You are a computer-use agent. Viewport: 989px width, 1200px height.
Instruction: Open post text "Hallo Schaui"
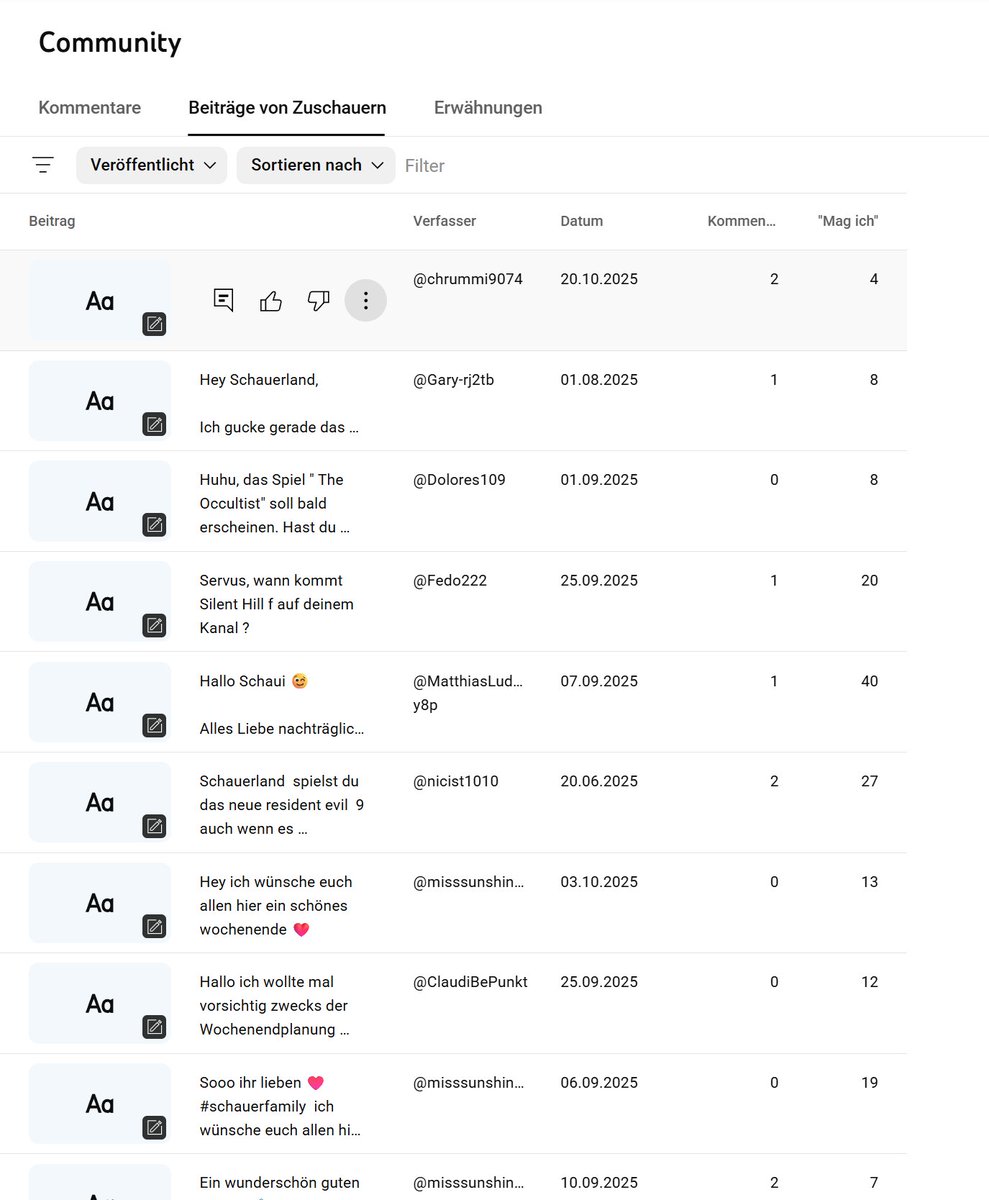pos(254,682)
